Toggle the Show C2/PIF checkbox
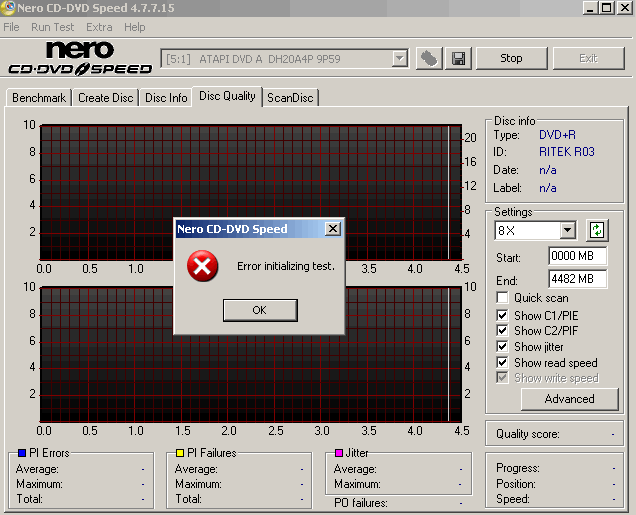This screenshot has height=515, width=636. (502, 330)
